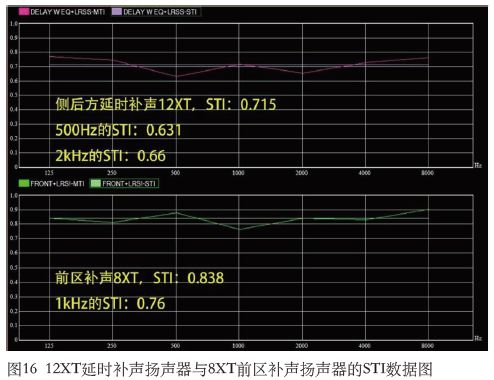This screenshot has height=380, width=494.
Task: Click the 500 Hz dip on the purple curve
Action: click(176, 76)
